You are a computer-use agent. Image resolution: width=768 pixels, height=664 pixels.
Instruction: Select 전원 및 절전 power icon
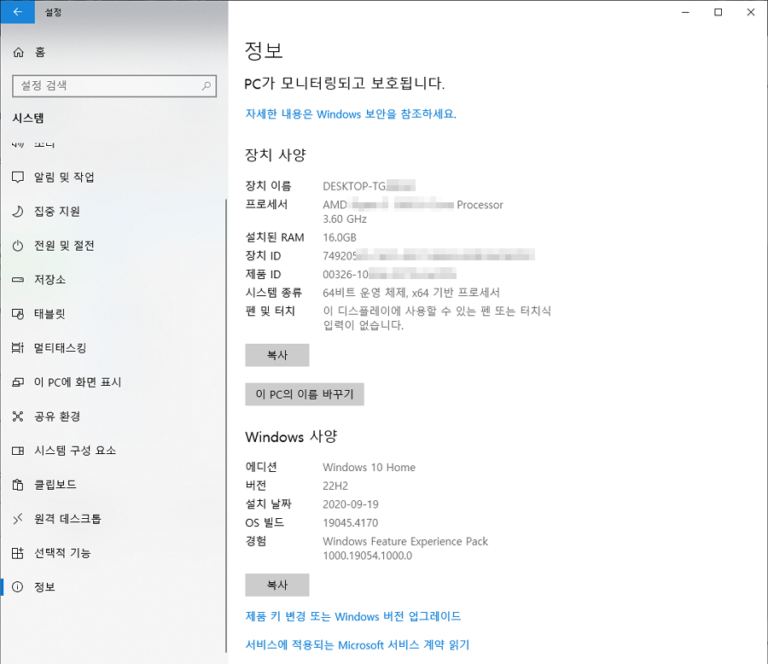[18, 246]
